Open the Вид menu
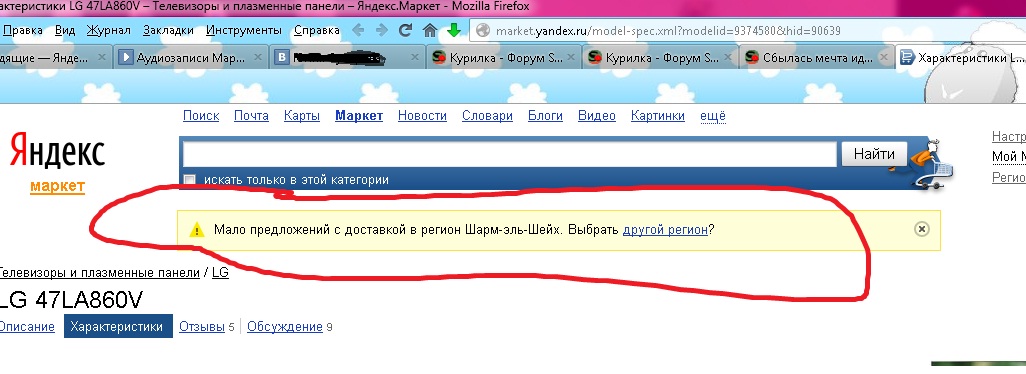 point(65,30)
